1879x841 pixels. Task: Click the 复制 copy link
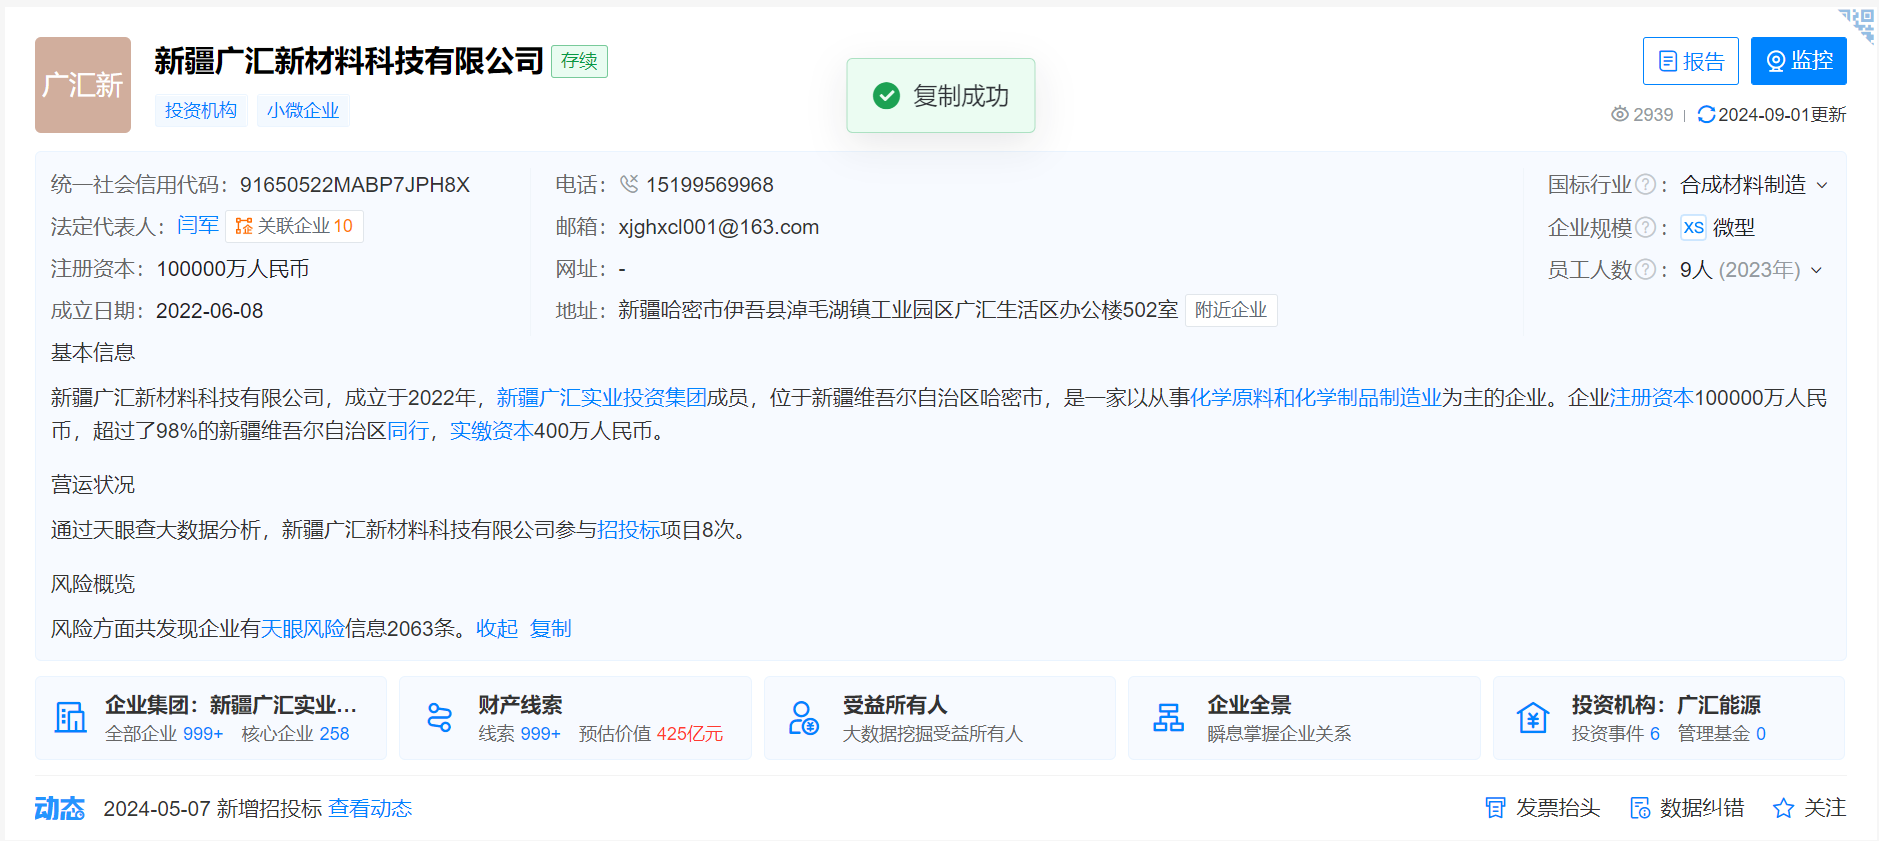pyautogui.click(x=550, y=629)
